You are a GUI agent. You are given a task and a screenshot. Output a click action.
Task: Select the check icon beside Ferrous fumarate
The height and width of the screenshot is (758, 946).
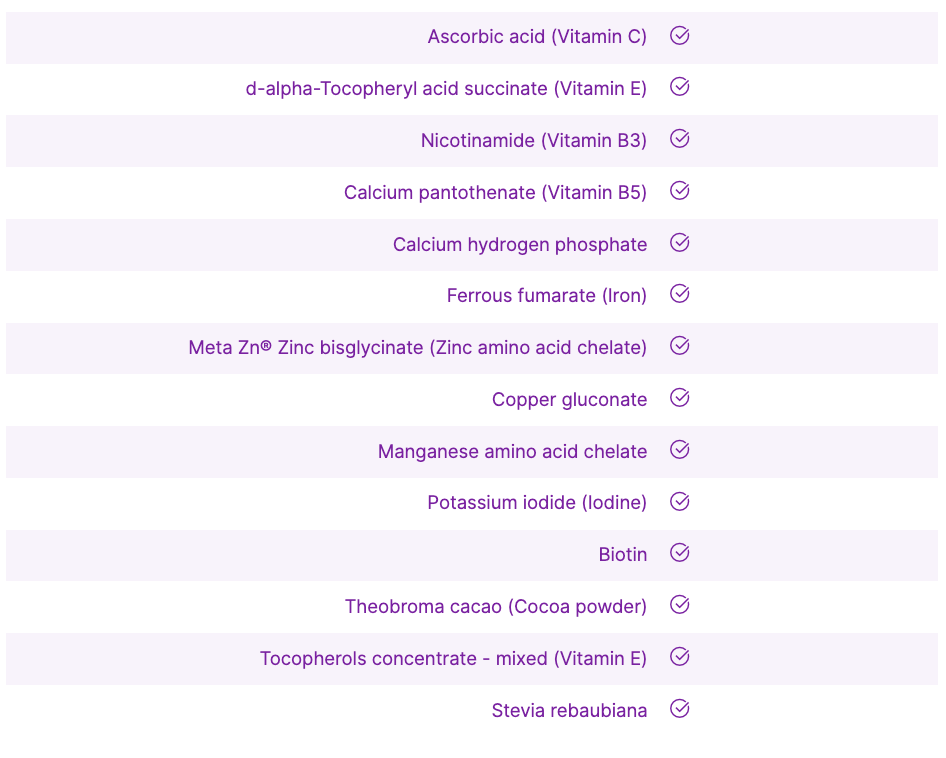coord(680,294)
